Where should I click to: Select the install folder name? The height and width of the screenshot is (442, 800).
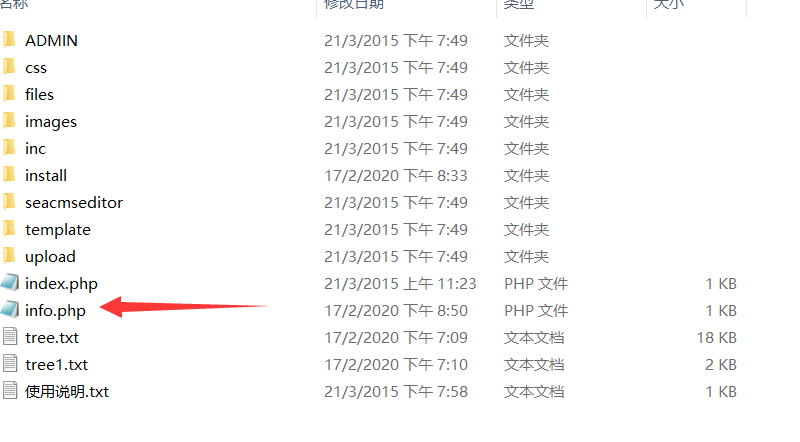pos(46,176)
